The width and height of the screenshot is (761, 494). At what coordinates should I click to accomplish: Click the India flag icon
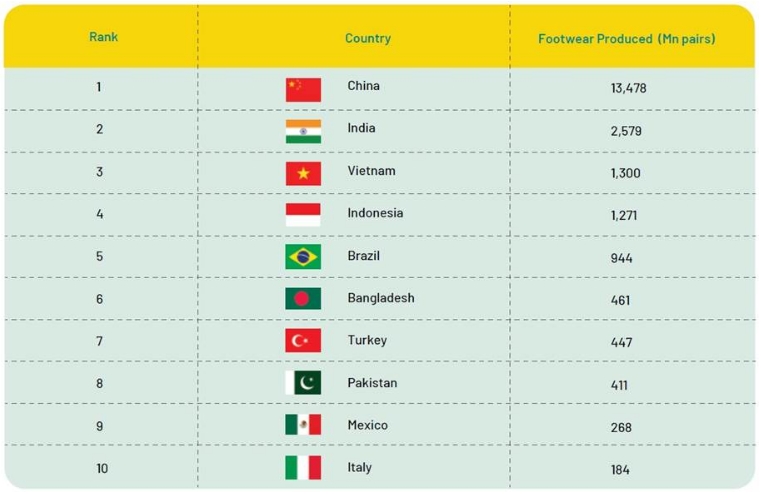pyautogui.click(x=303, y=132)
